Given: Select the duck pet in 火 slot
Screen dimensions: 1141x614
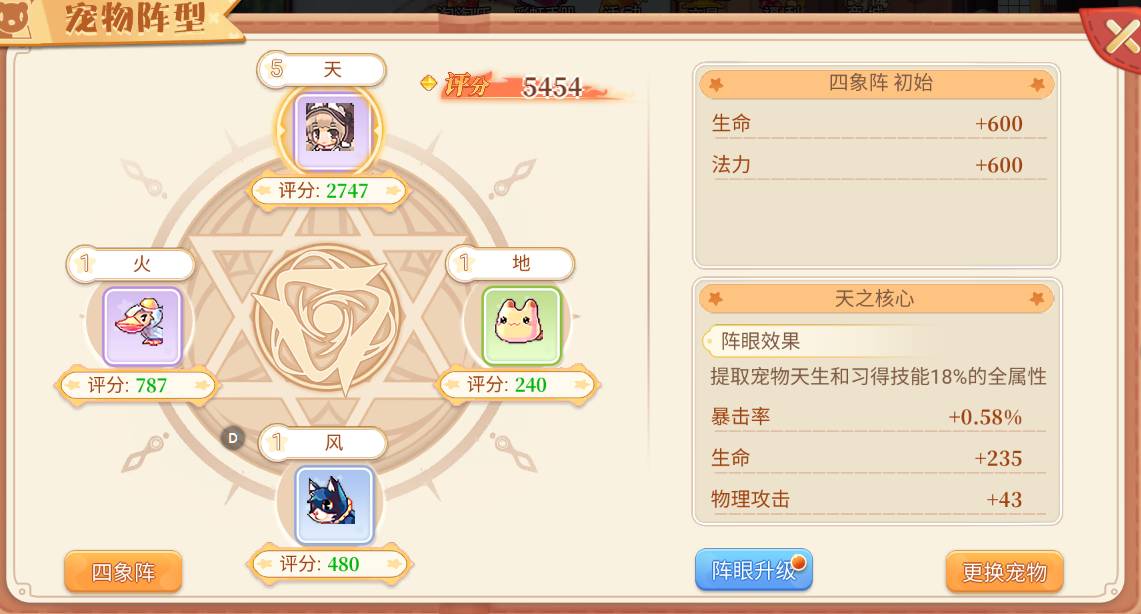Looking at the screenshot, I should [142, 325].
